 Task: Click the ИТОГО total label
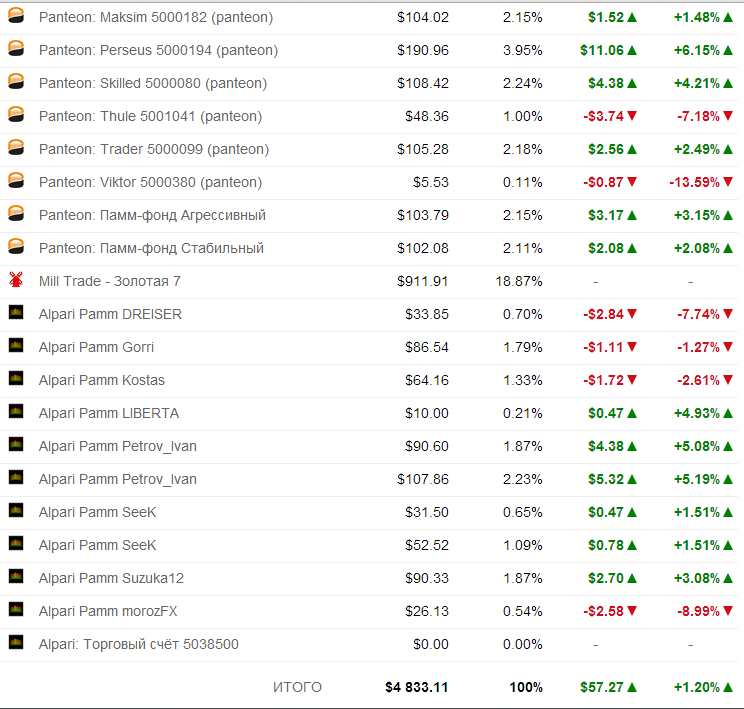pos(298,687)
